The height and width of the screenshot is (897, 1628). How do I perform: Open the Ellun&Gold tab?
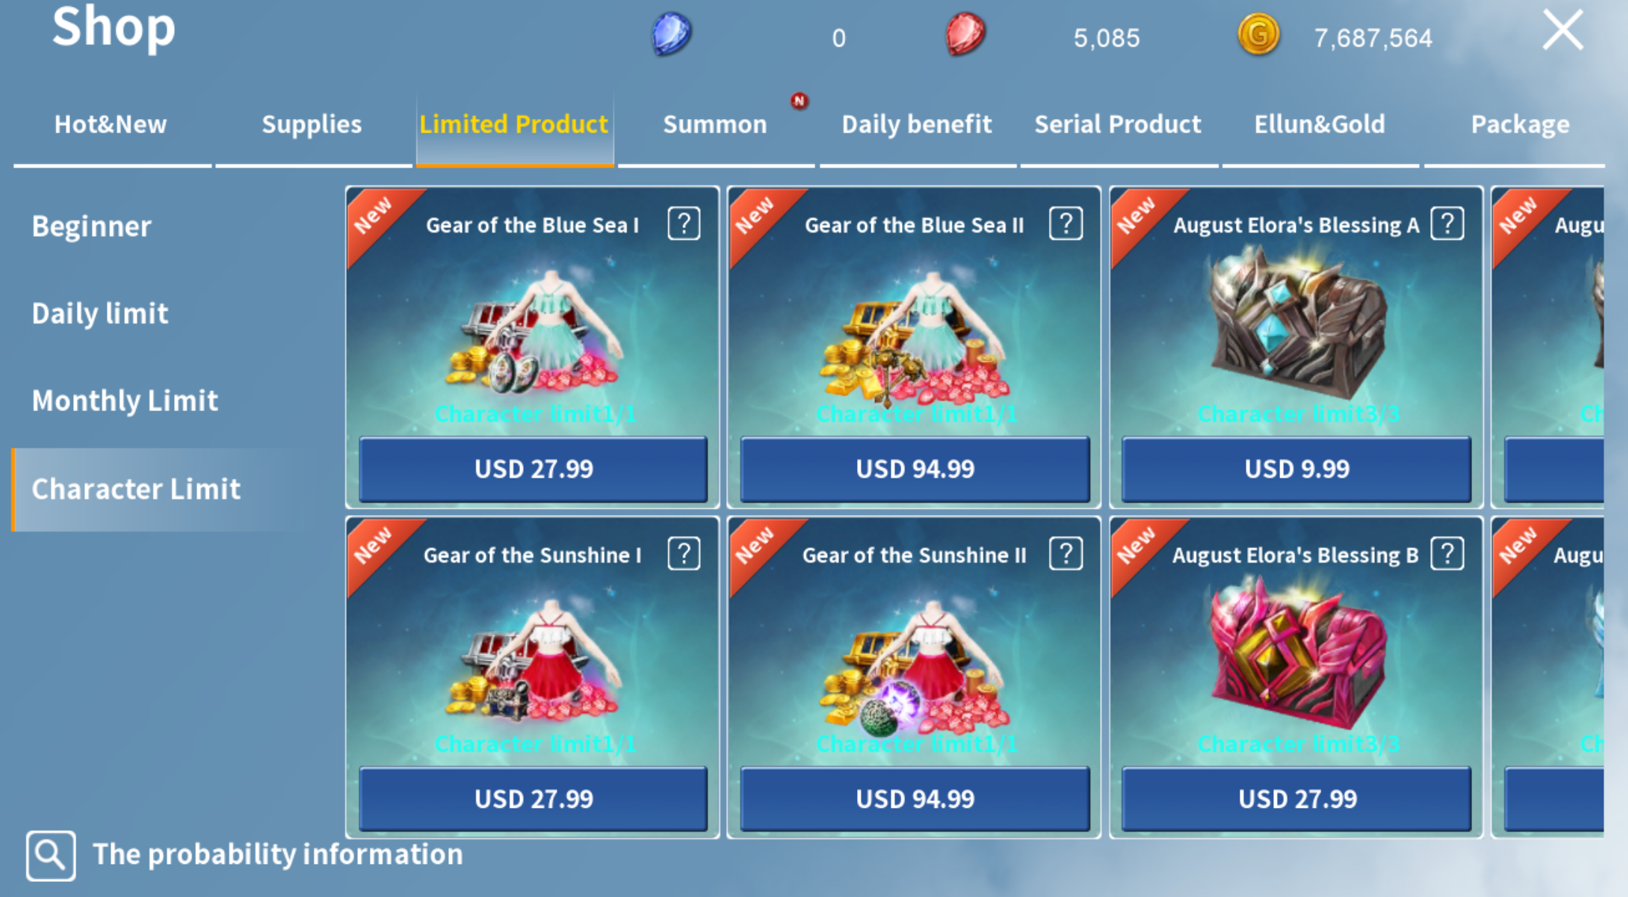coord(1320,125)
